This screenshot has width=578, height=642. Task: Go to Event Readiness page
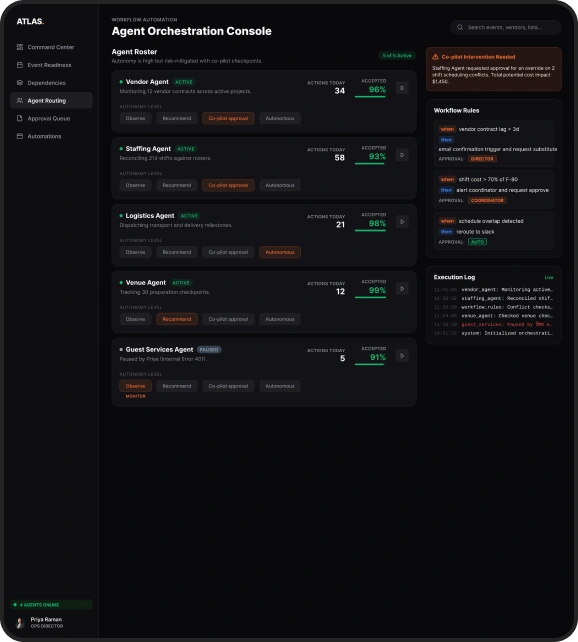coord(51,65)
